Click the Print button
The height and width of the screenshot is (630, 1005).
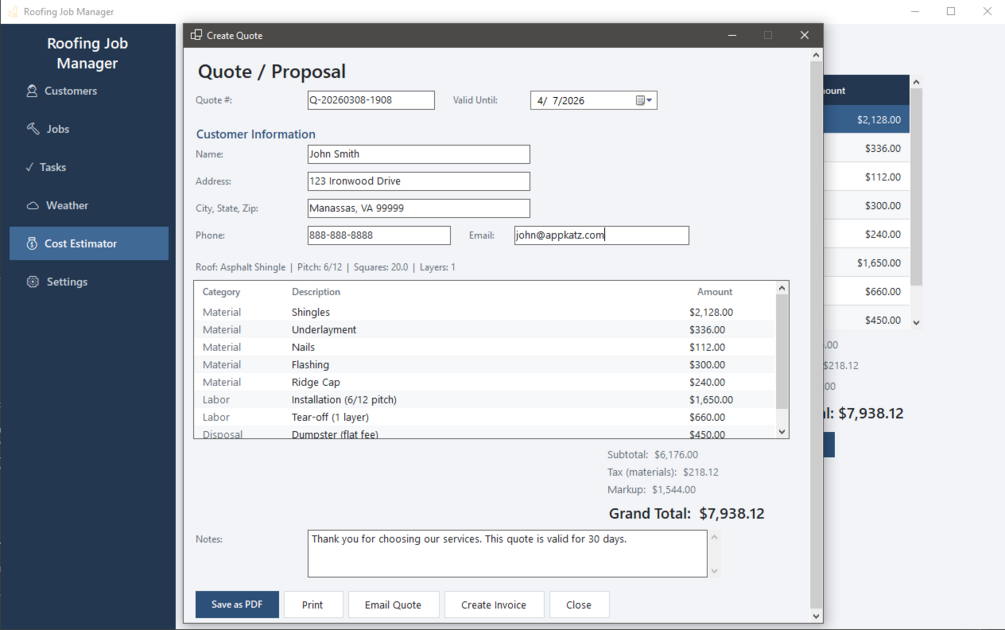313,604
